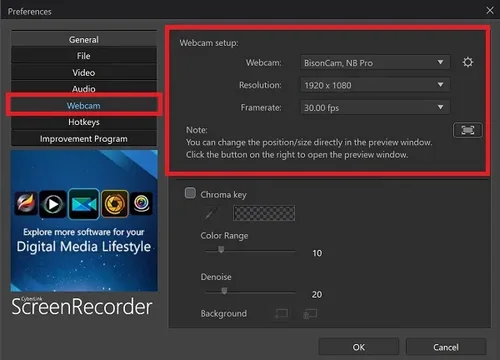
Task: Open the webcam preview window button
Action: tap(468, 130)
